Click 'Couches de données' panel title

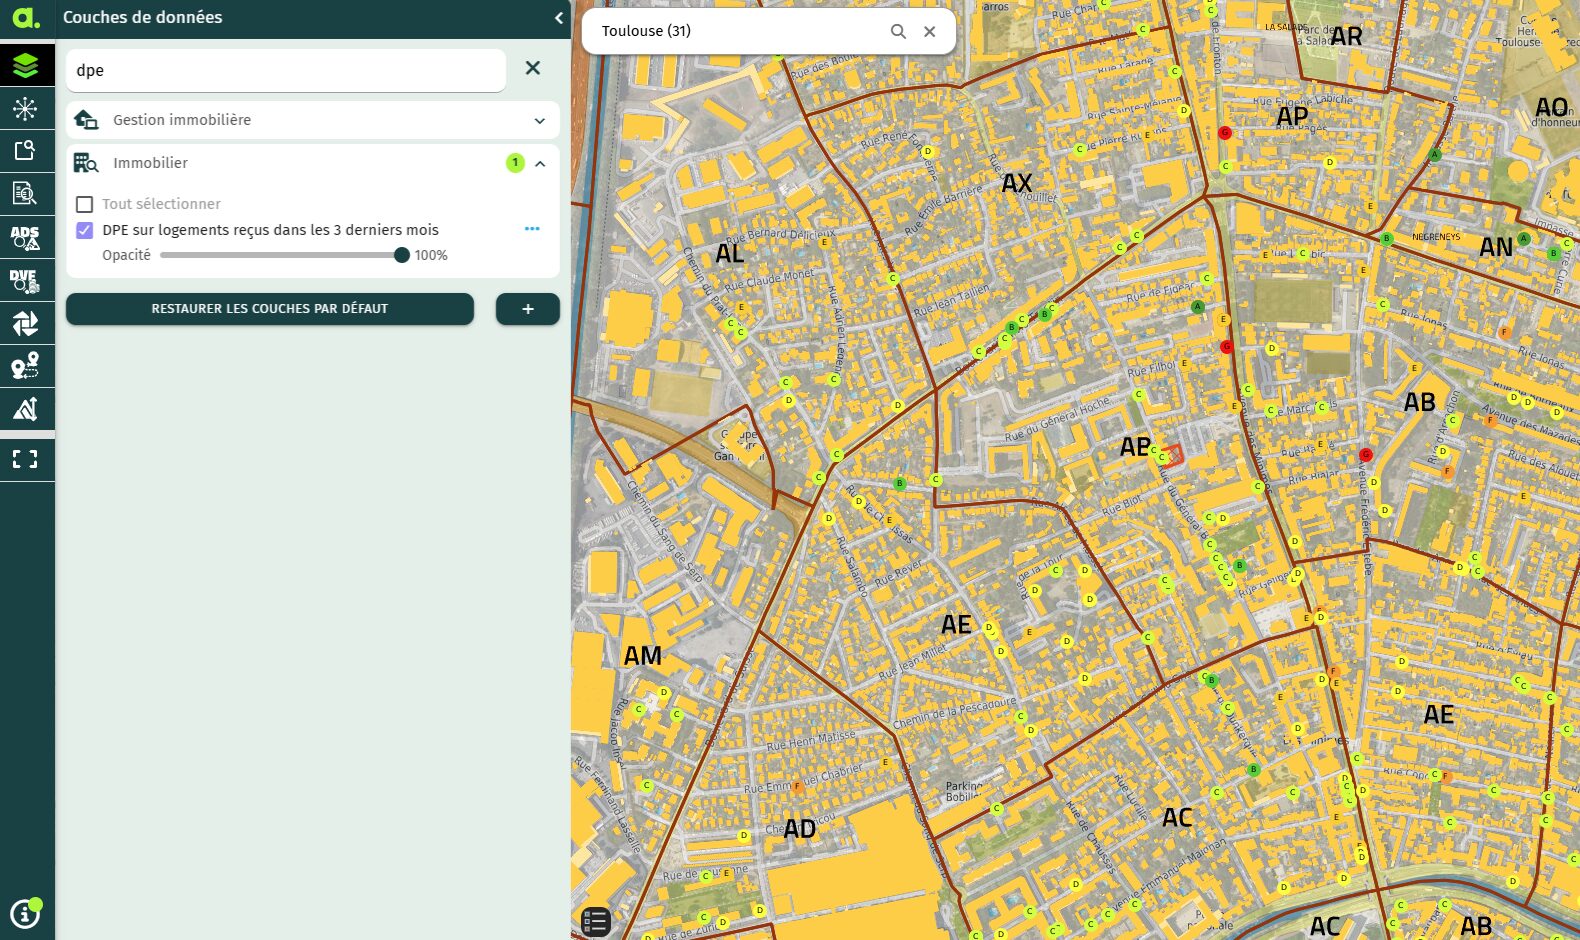click(x=143, y=17)
